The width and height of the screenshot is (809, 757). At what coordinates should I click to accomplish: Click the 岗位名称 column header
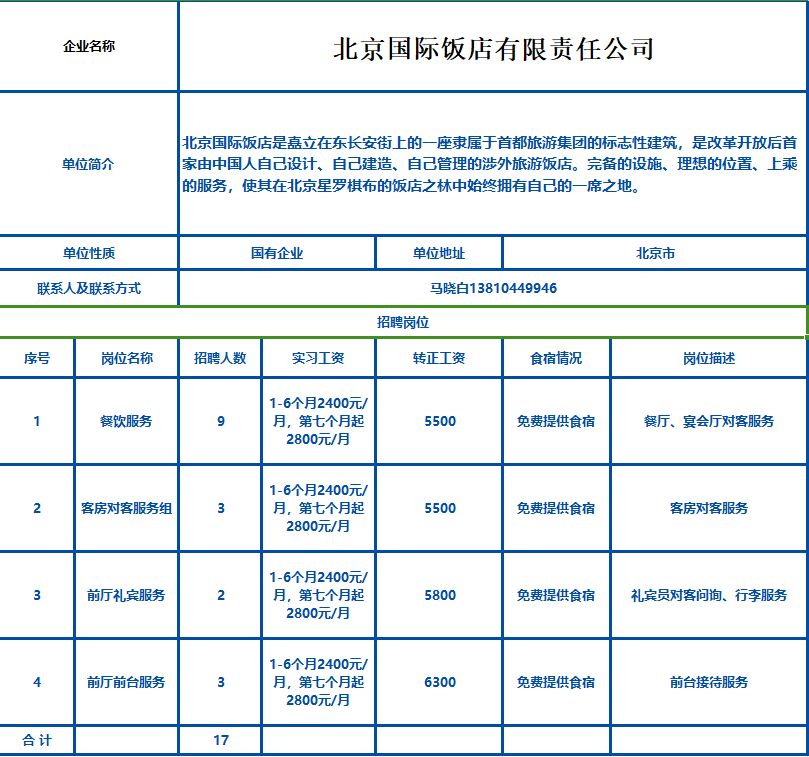tap(127, 358)
